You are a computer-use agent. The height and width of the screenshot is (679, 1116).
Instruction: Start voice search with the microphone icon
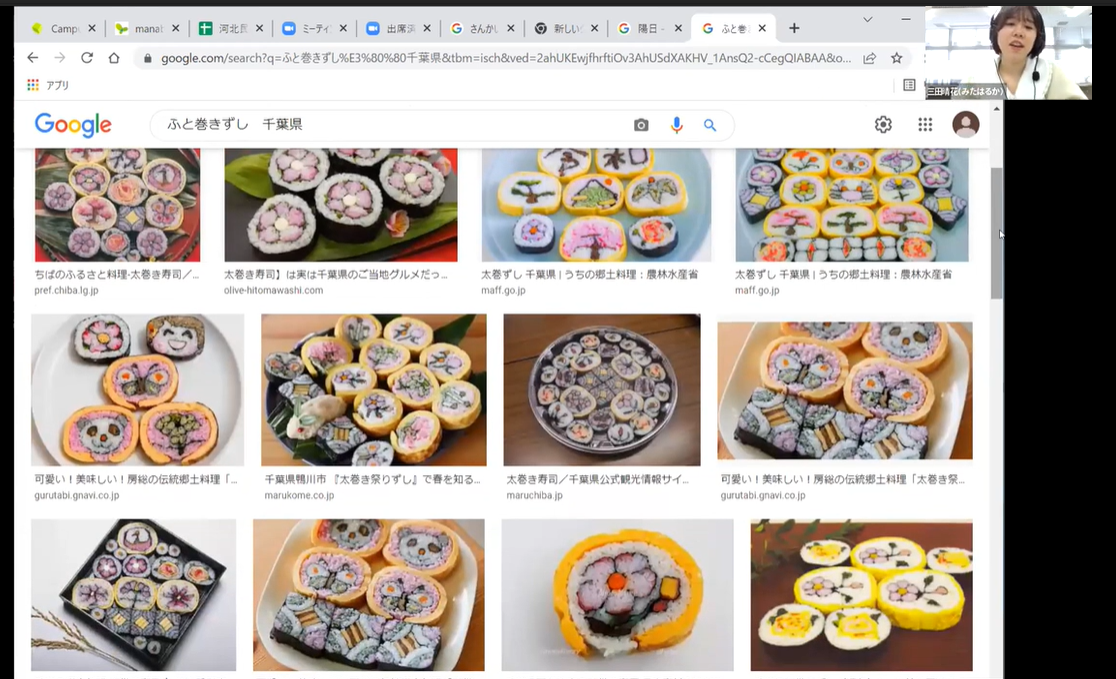[x=676, y=125]
